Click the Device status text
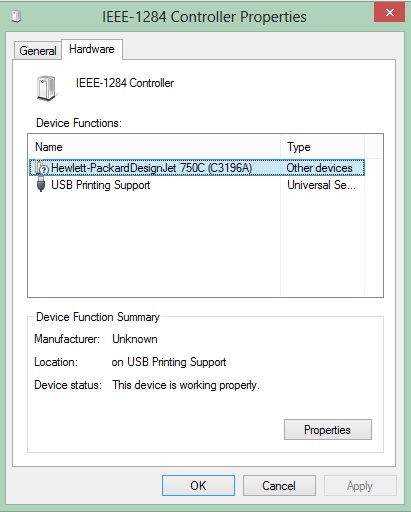Screen dimensions: 411x512 186,385
